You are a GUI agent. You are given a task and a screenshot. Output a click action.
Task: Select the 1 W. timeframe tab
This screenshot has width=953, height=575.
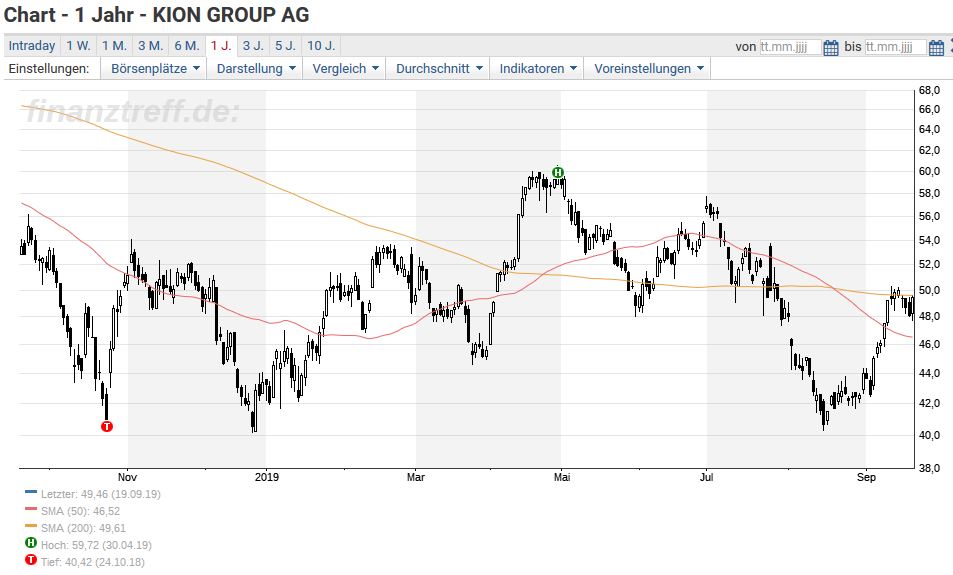point(78,46)
